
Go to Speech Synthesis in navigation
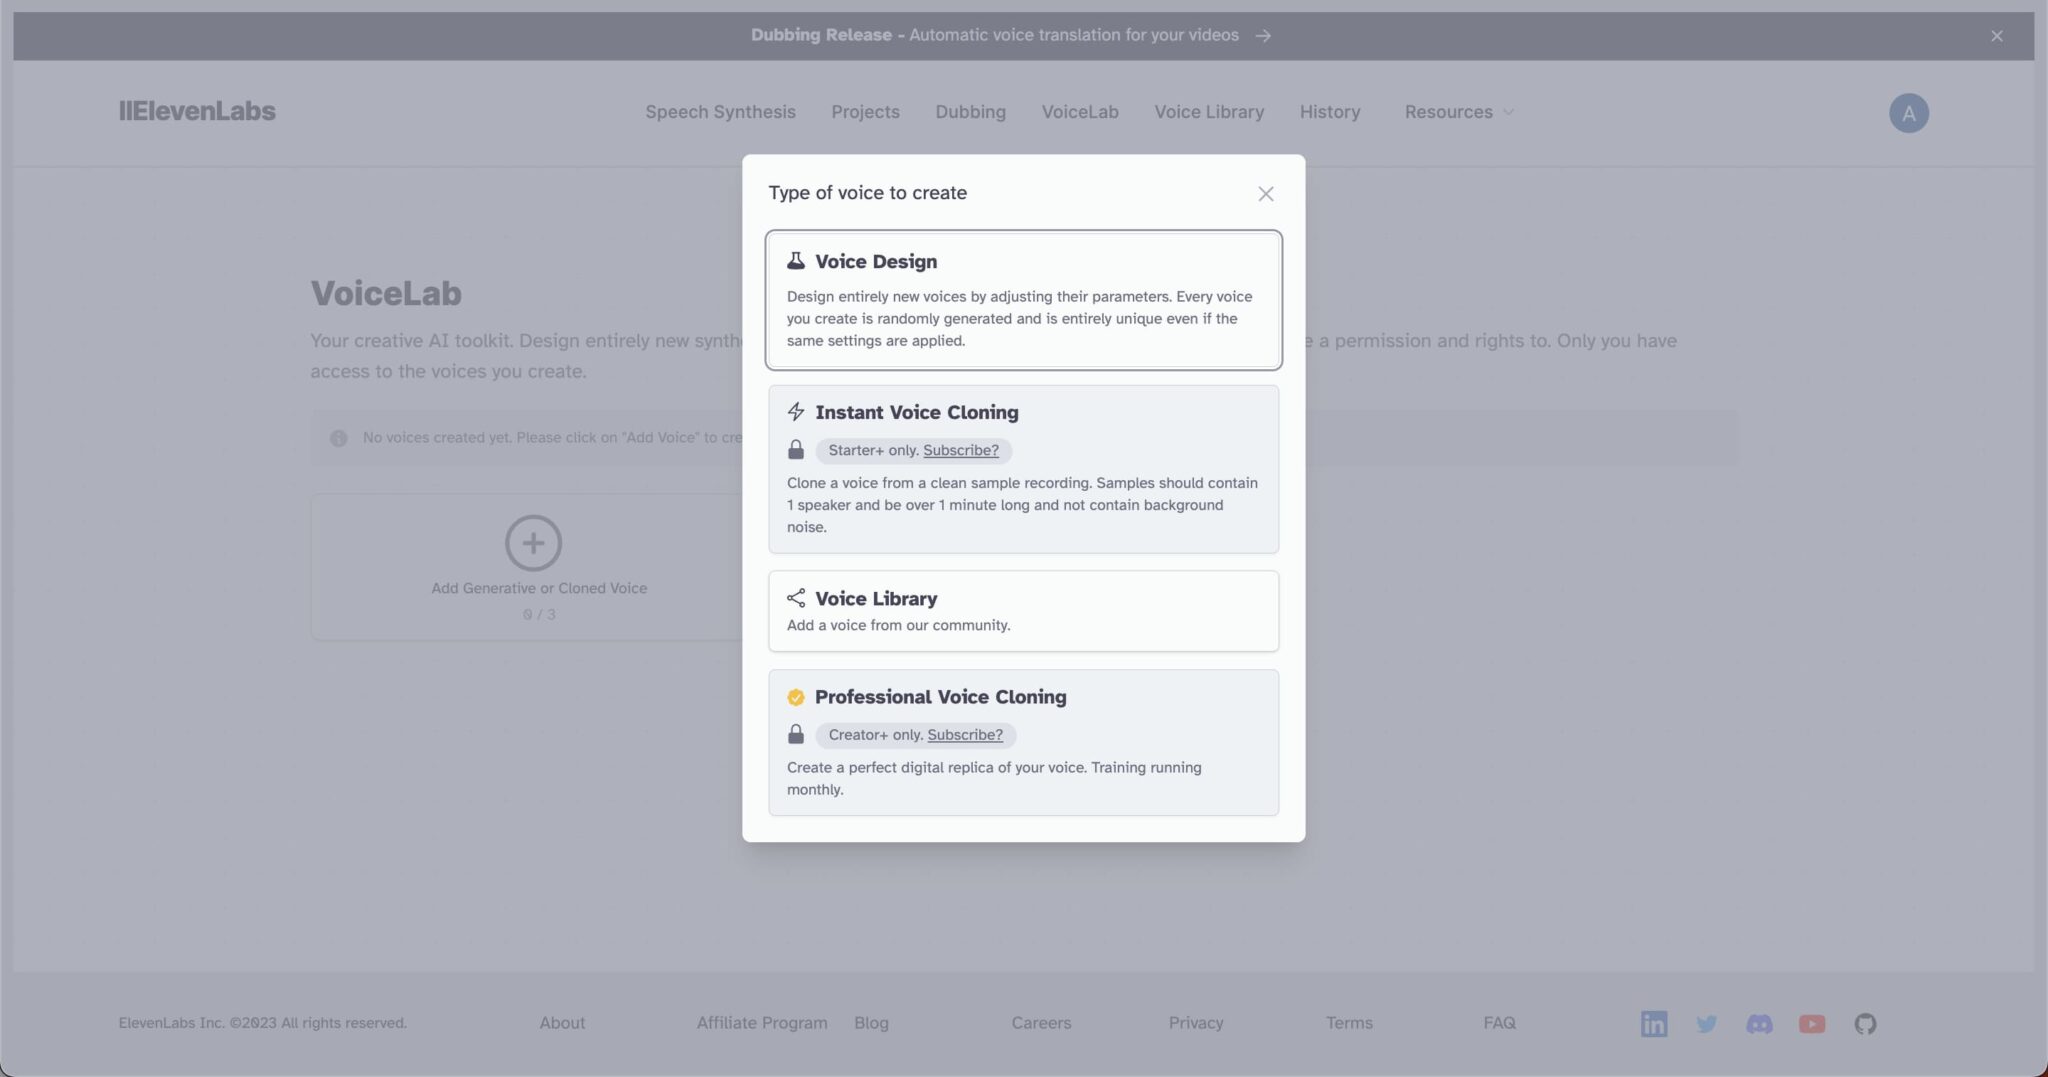click(720, 112)
